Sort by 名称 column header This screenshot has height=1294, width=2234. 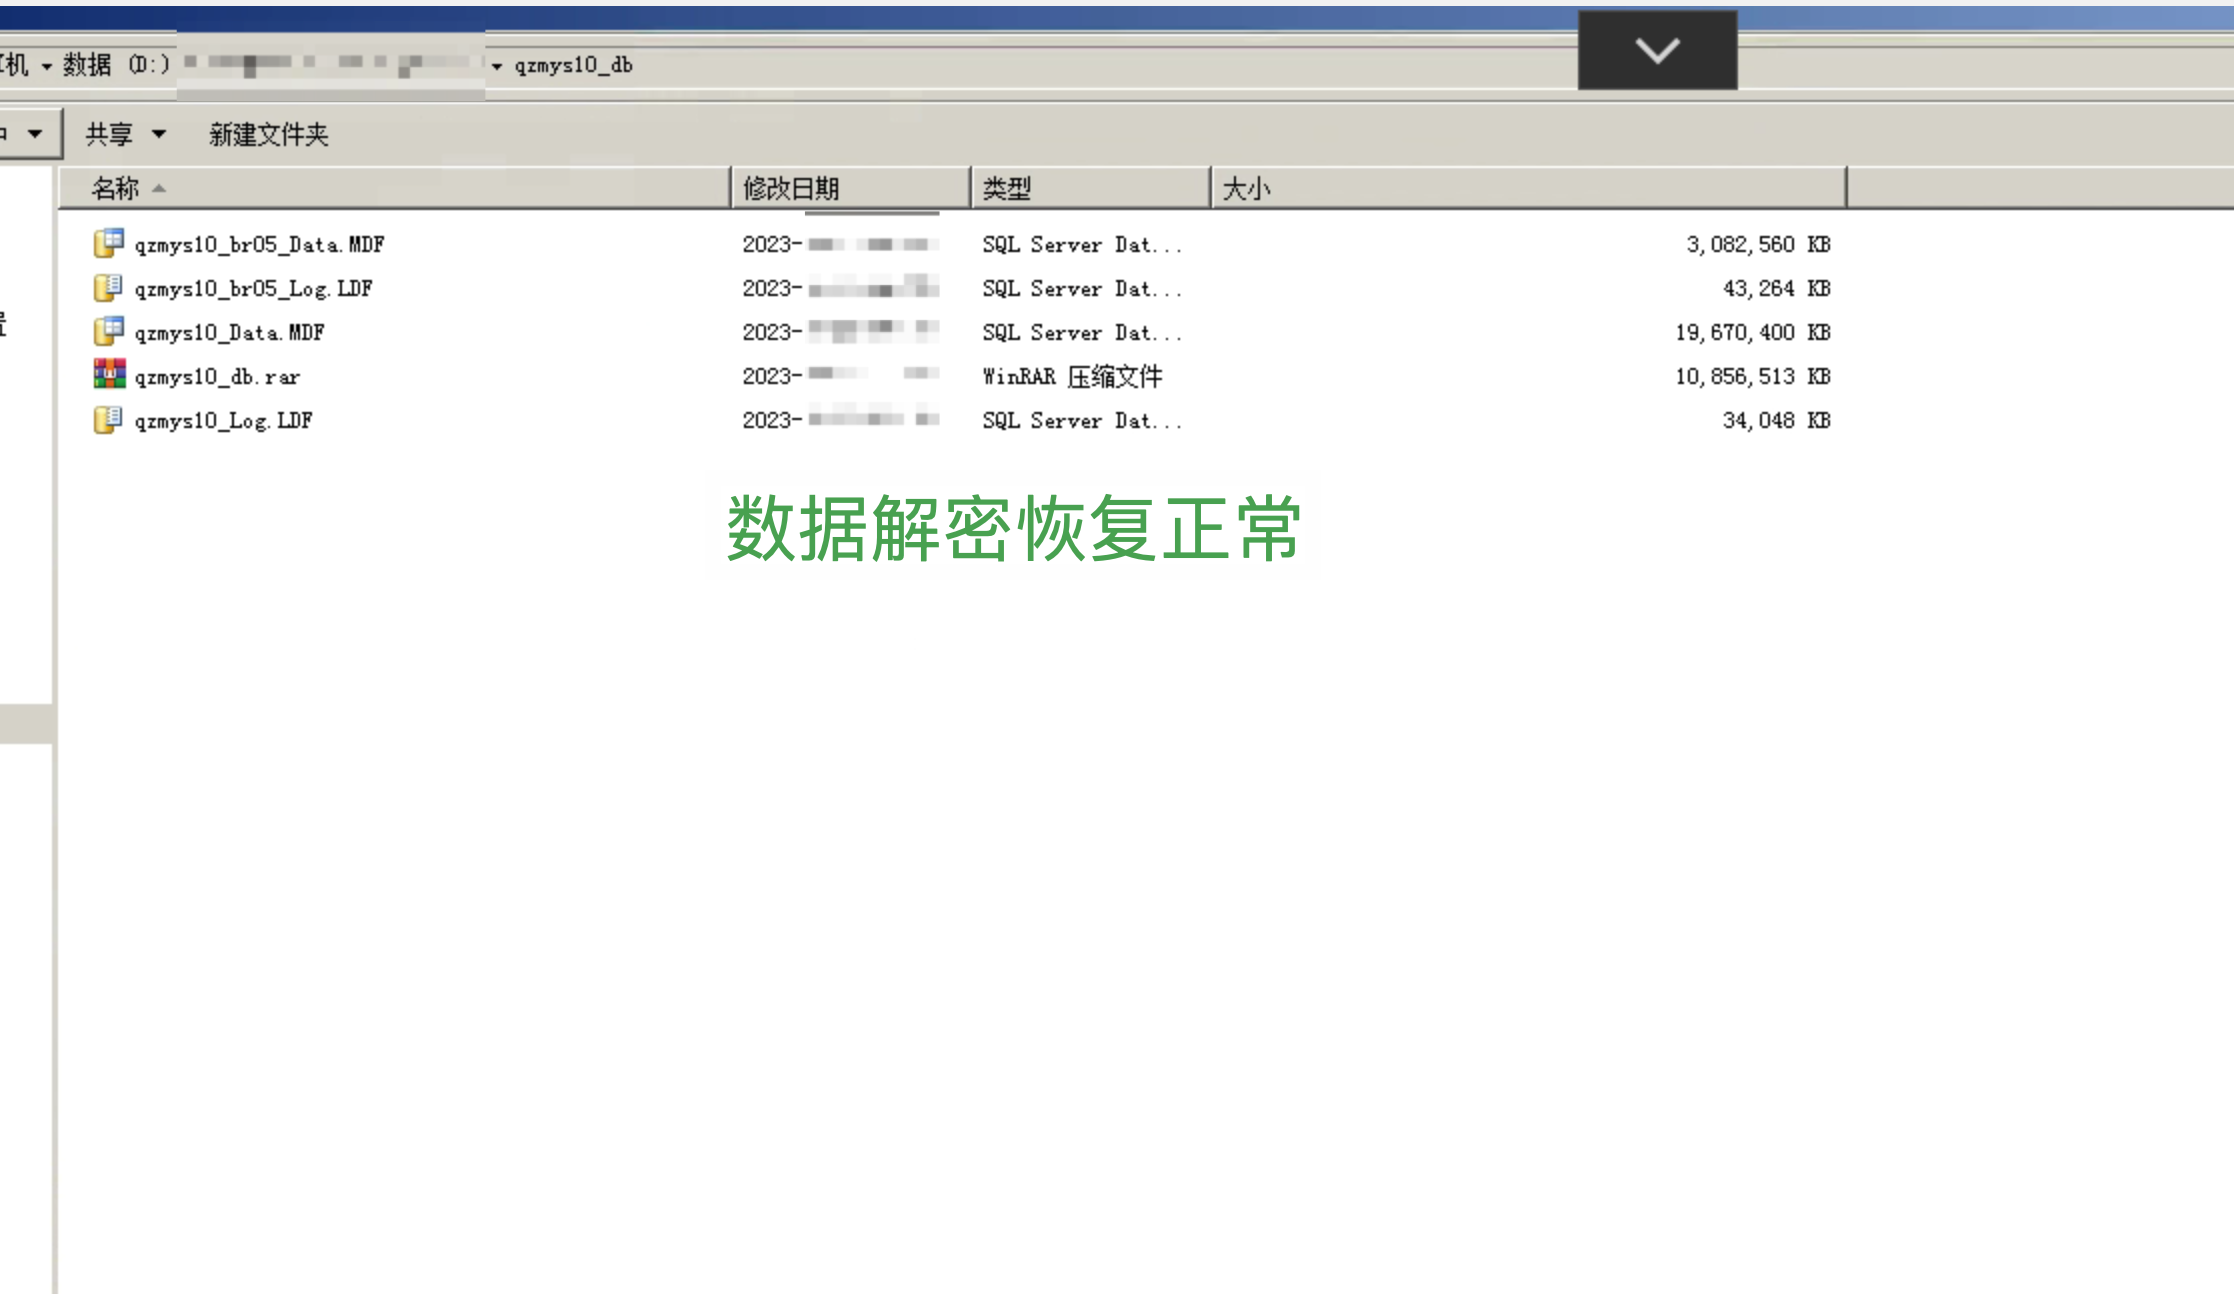[115, 188]
